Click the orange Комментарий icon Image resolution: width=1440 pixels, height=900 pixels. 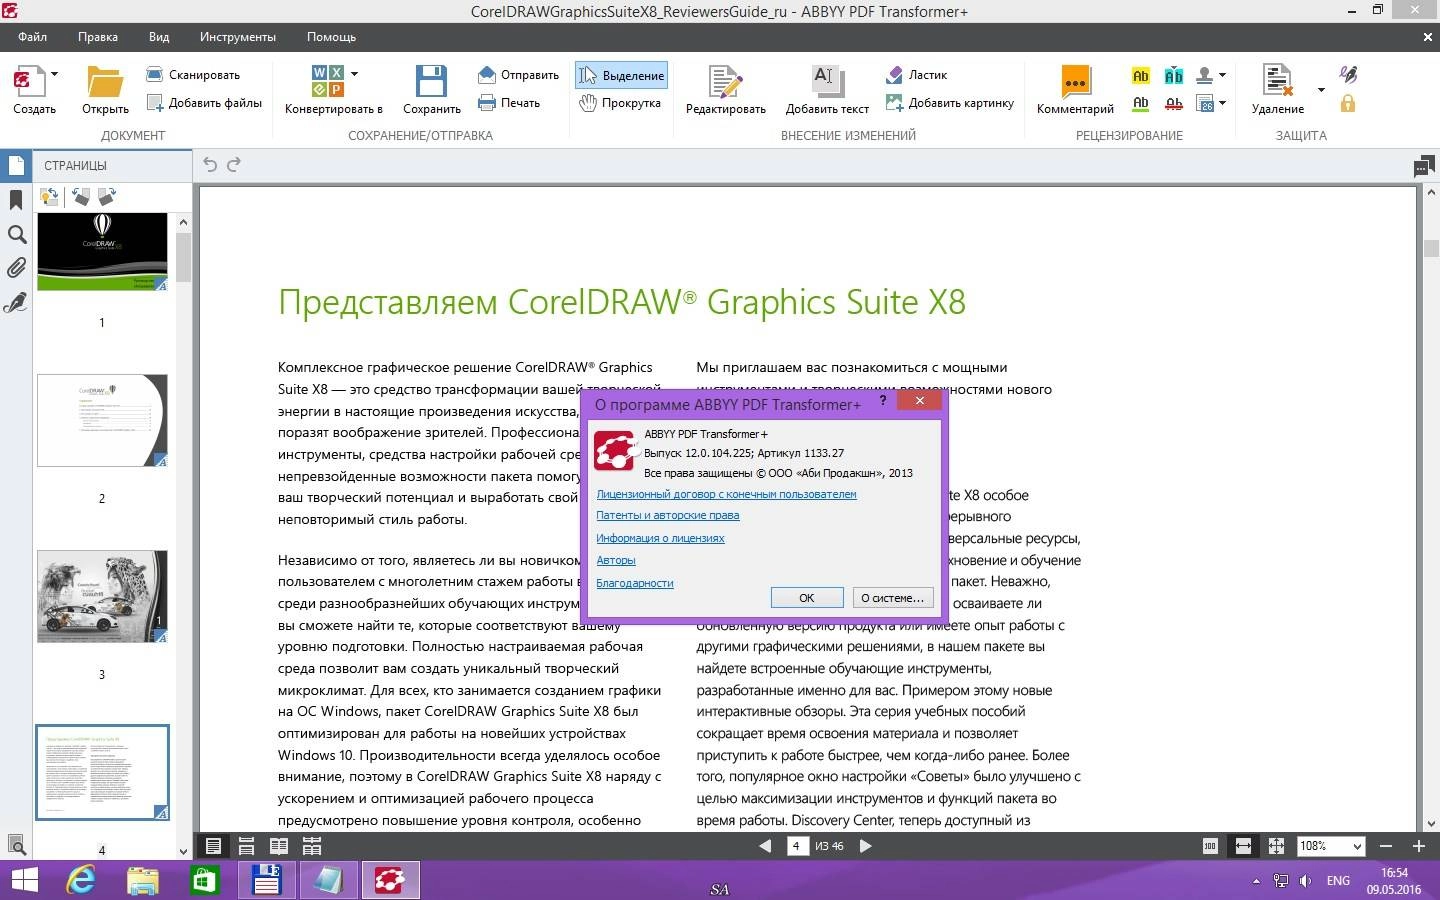[1075, 81]
